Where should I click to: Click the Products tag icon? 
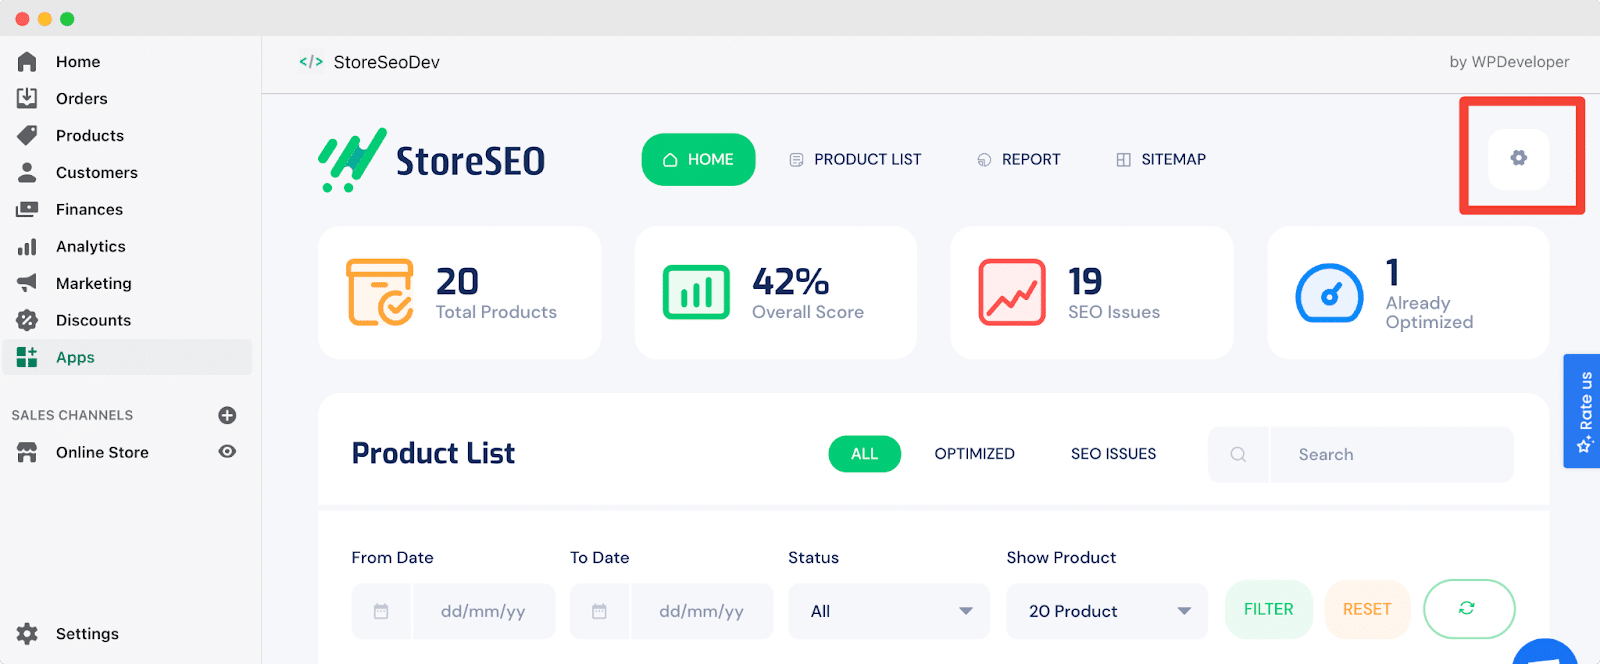(27, 135)
